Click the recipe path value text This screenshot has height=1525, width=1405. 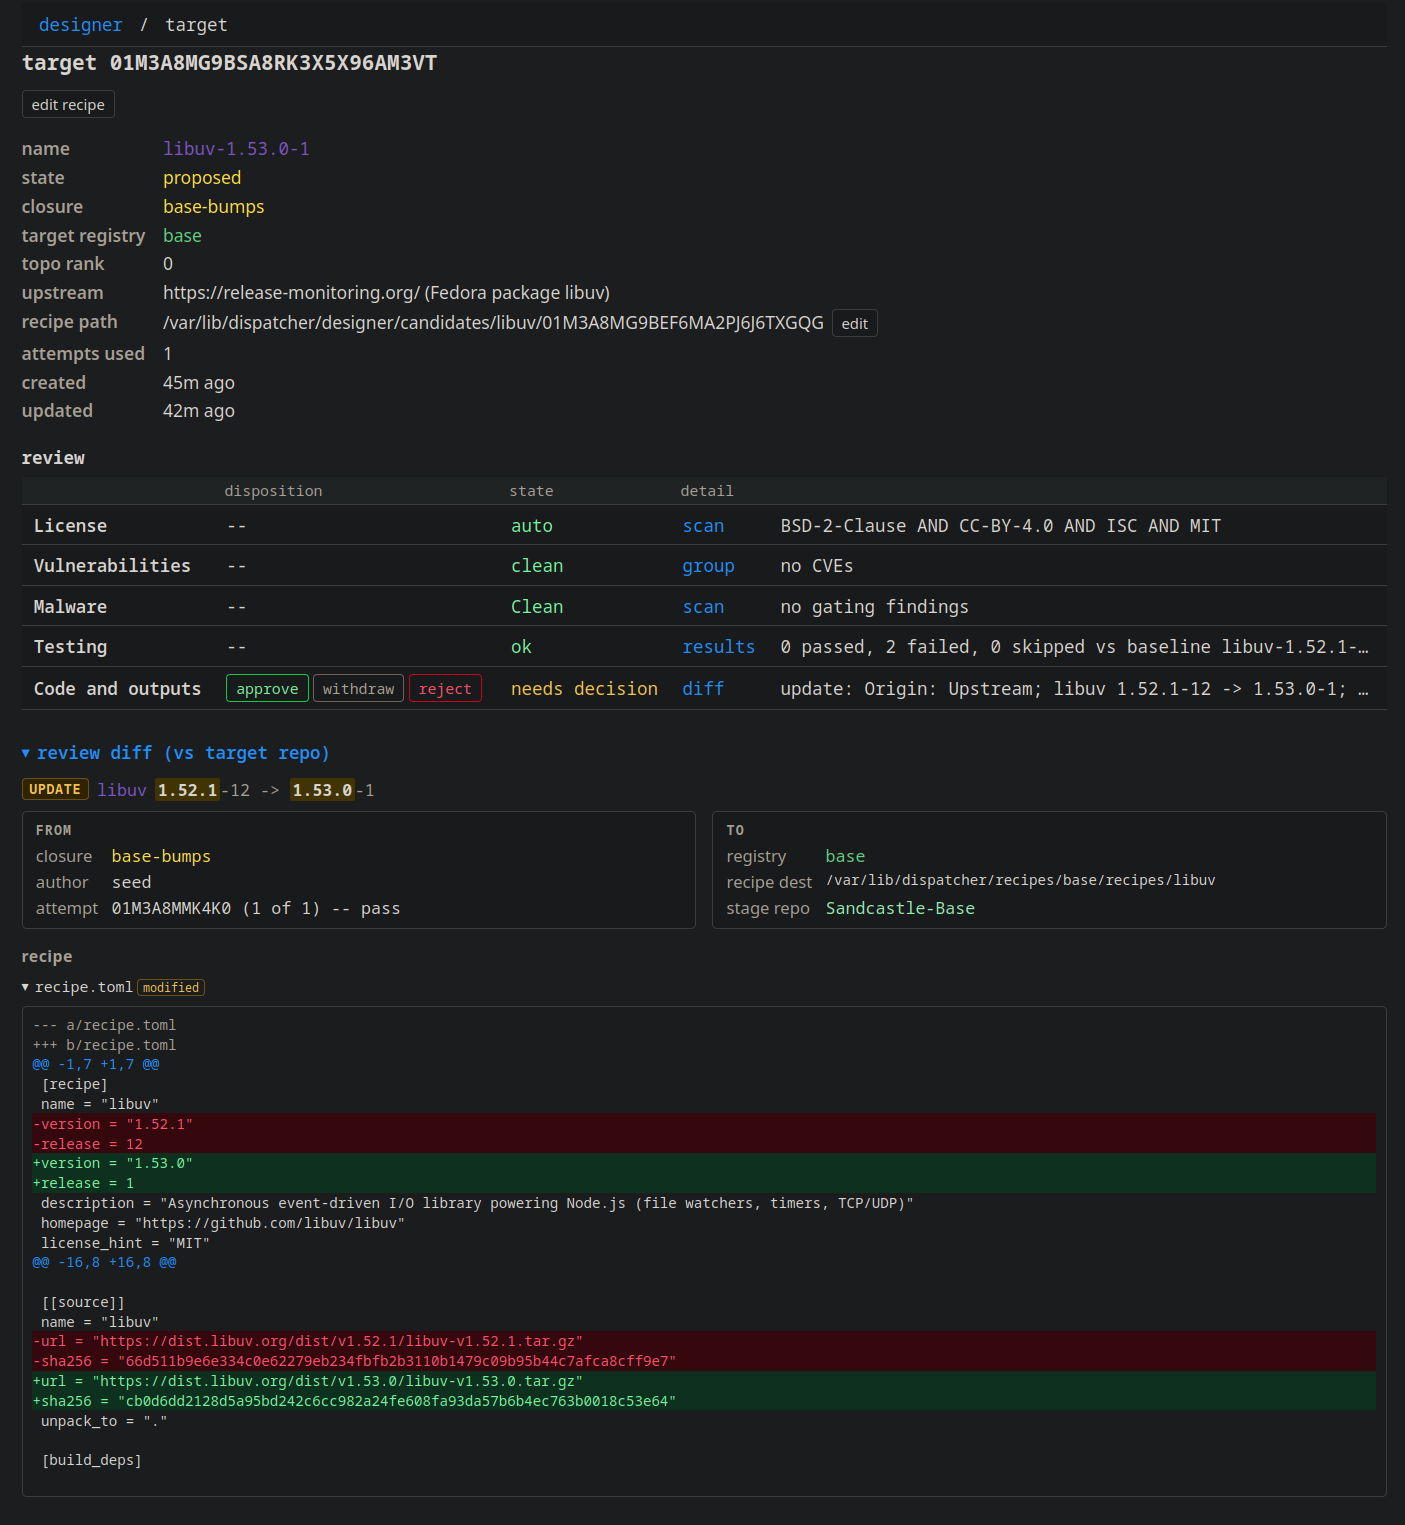pyautogui.click(x=493, y=323)
